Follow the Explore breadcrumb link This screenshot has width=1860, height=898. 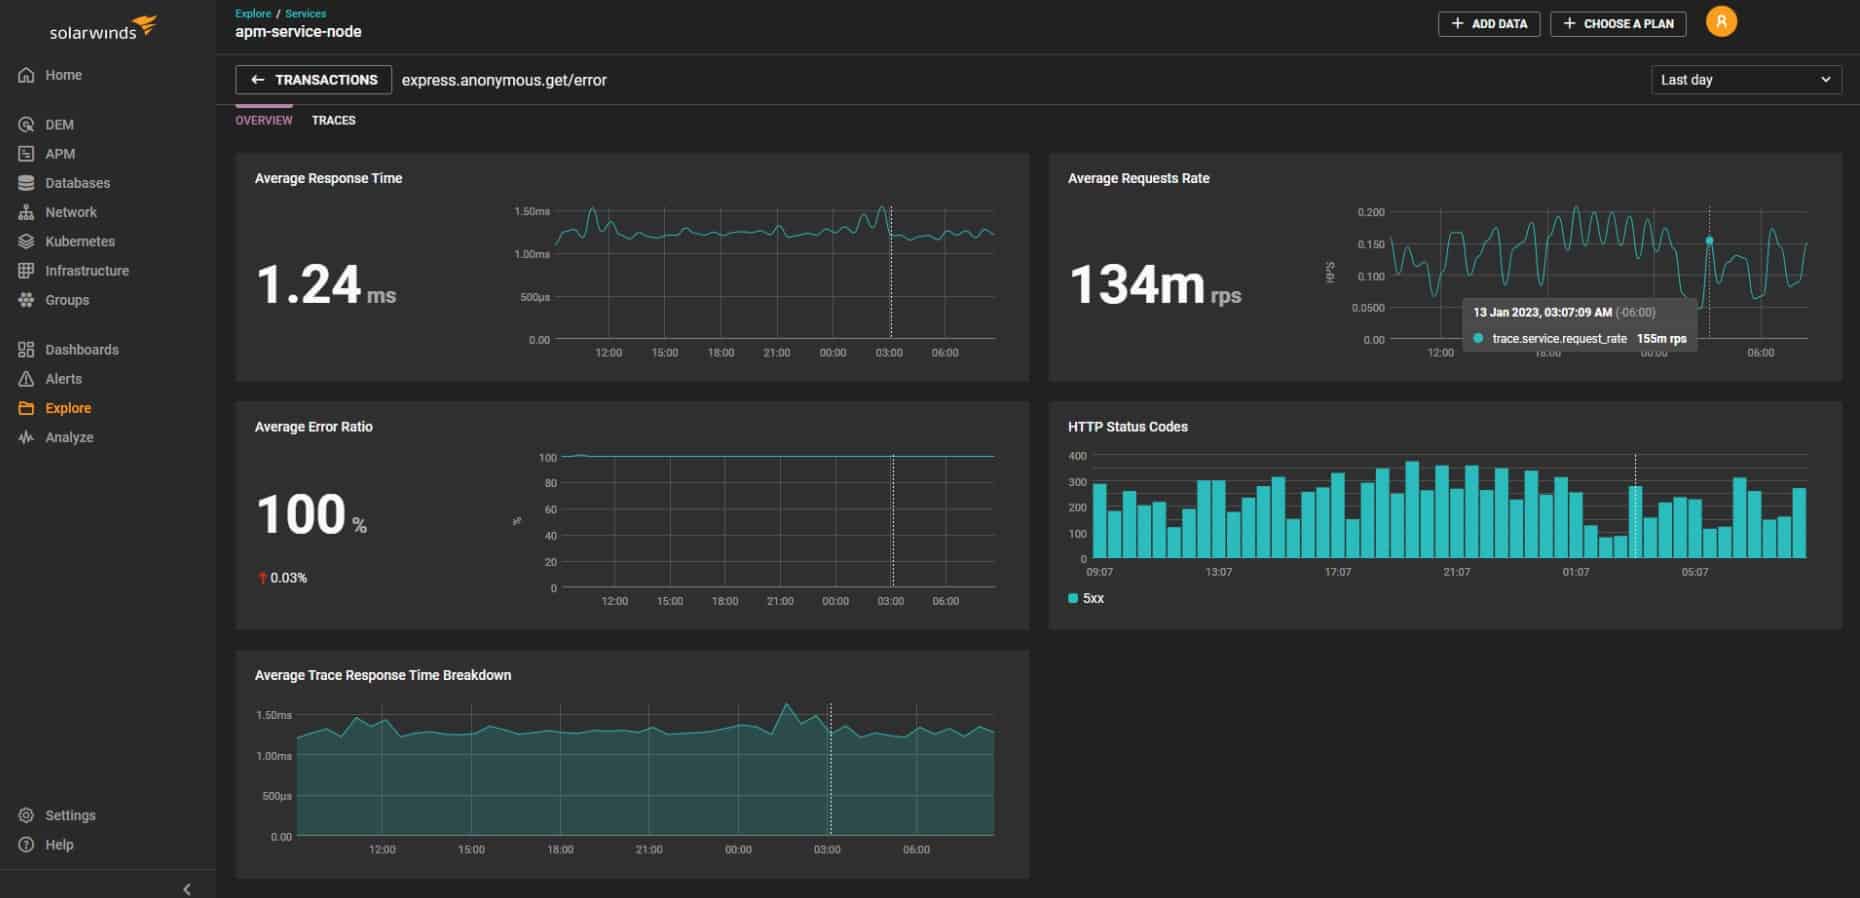point(253,14)
